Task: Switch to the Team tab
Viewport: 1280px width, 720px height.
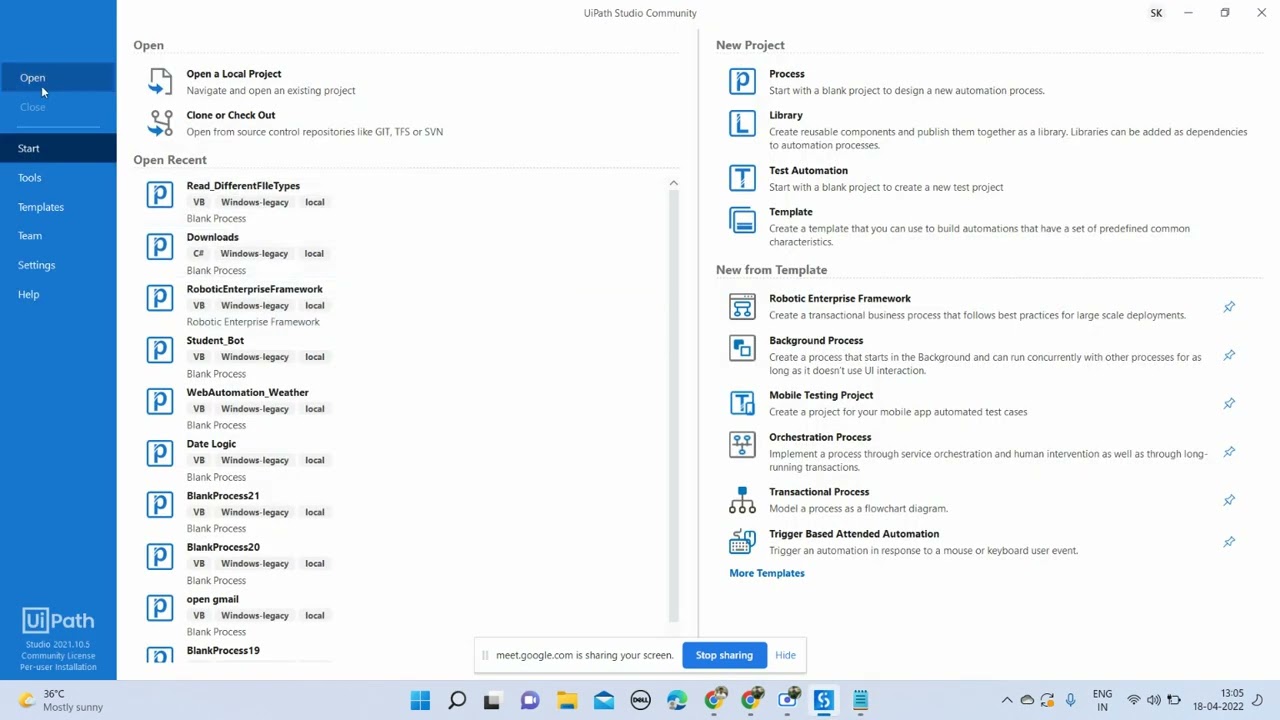Action: tap(58, 236)
